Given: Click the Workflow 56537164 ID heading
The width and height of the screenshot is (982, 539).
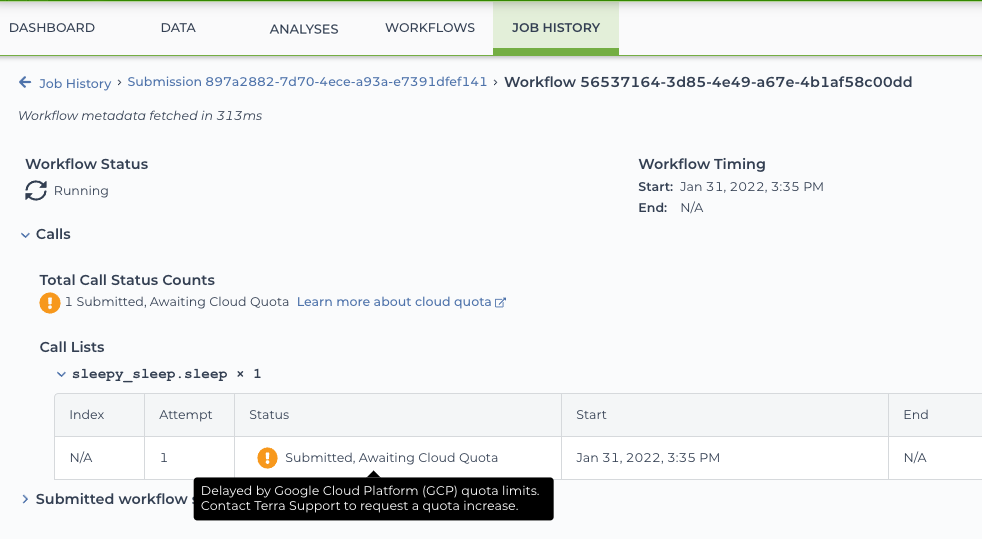Looking at the screenshot, I should [708, 82].
